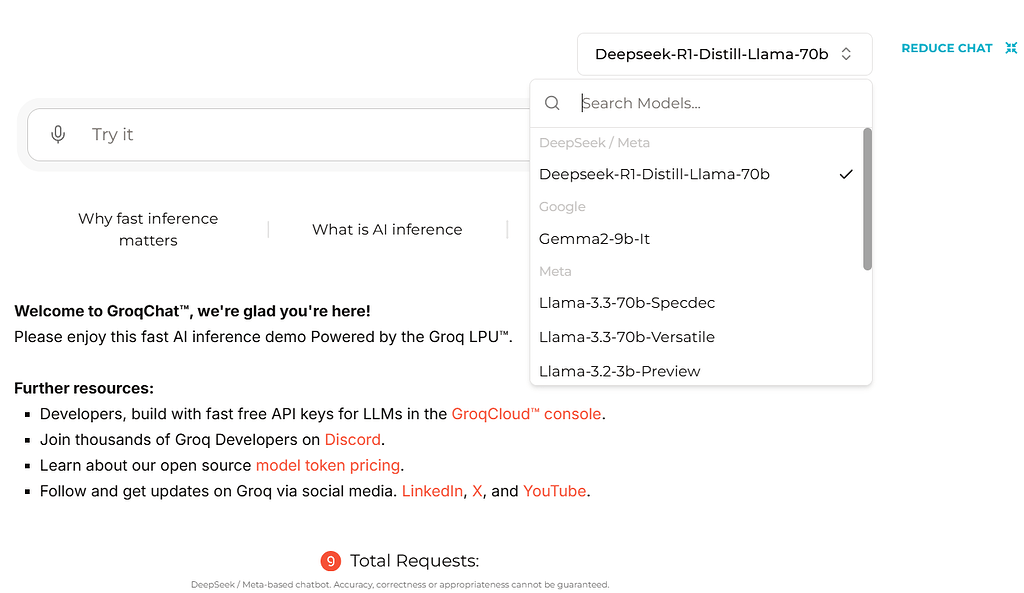Open the Deepseek-R1-Distill-Llama-70b model selector dropdown

click(x=724, y=54)
